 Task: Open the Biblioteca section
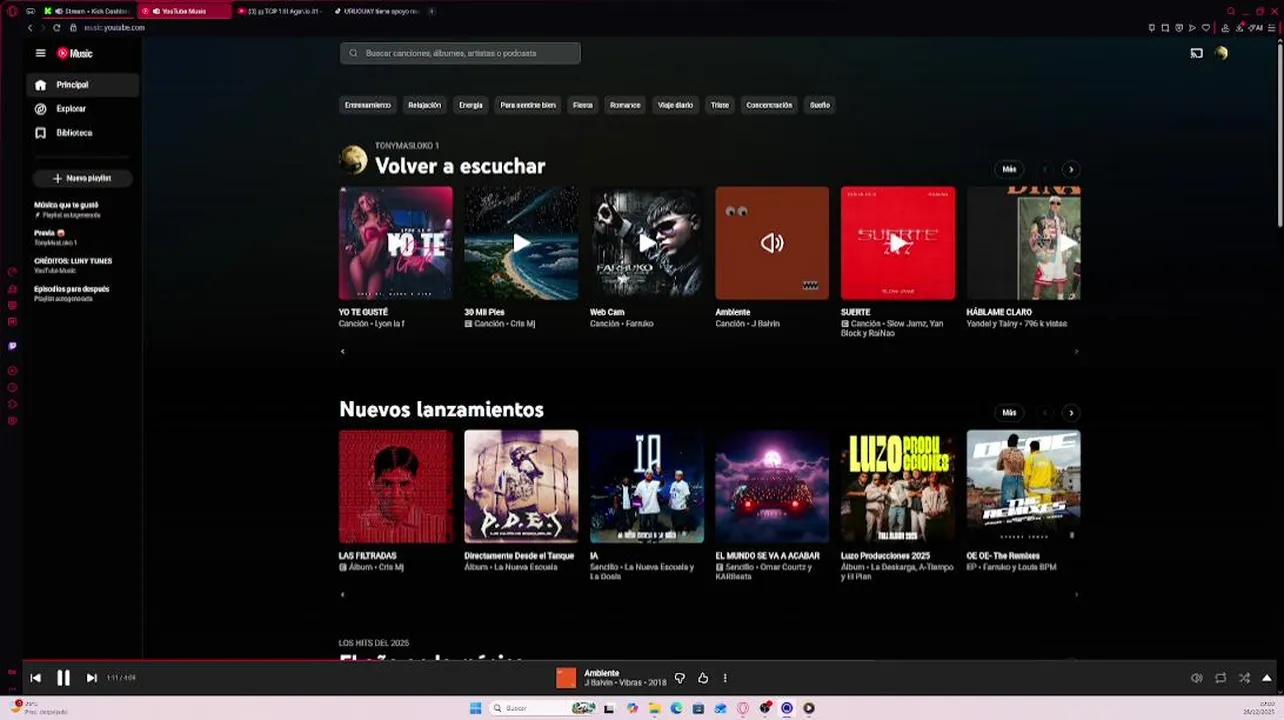tap(83, 133)
